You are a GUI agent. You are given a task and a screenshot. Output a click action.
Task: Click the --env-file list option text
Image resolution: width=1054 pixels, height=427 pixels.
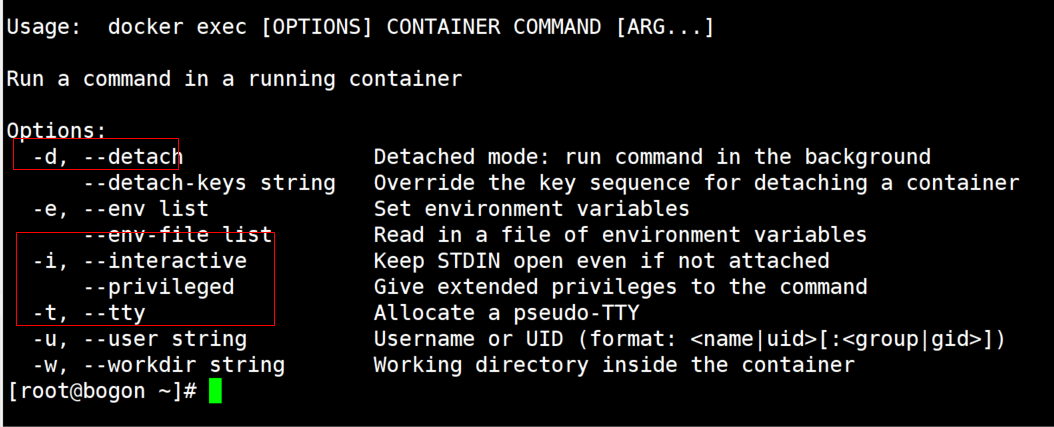(177, 235)
